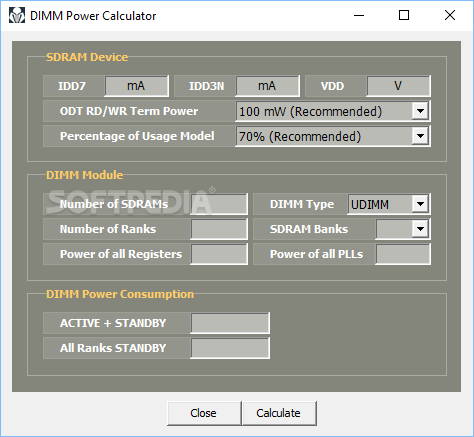Viewport: 474px width, 437px height.
Task: Click the Number of Ranks input field
Action: point(219,229)
